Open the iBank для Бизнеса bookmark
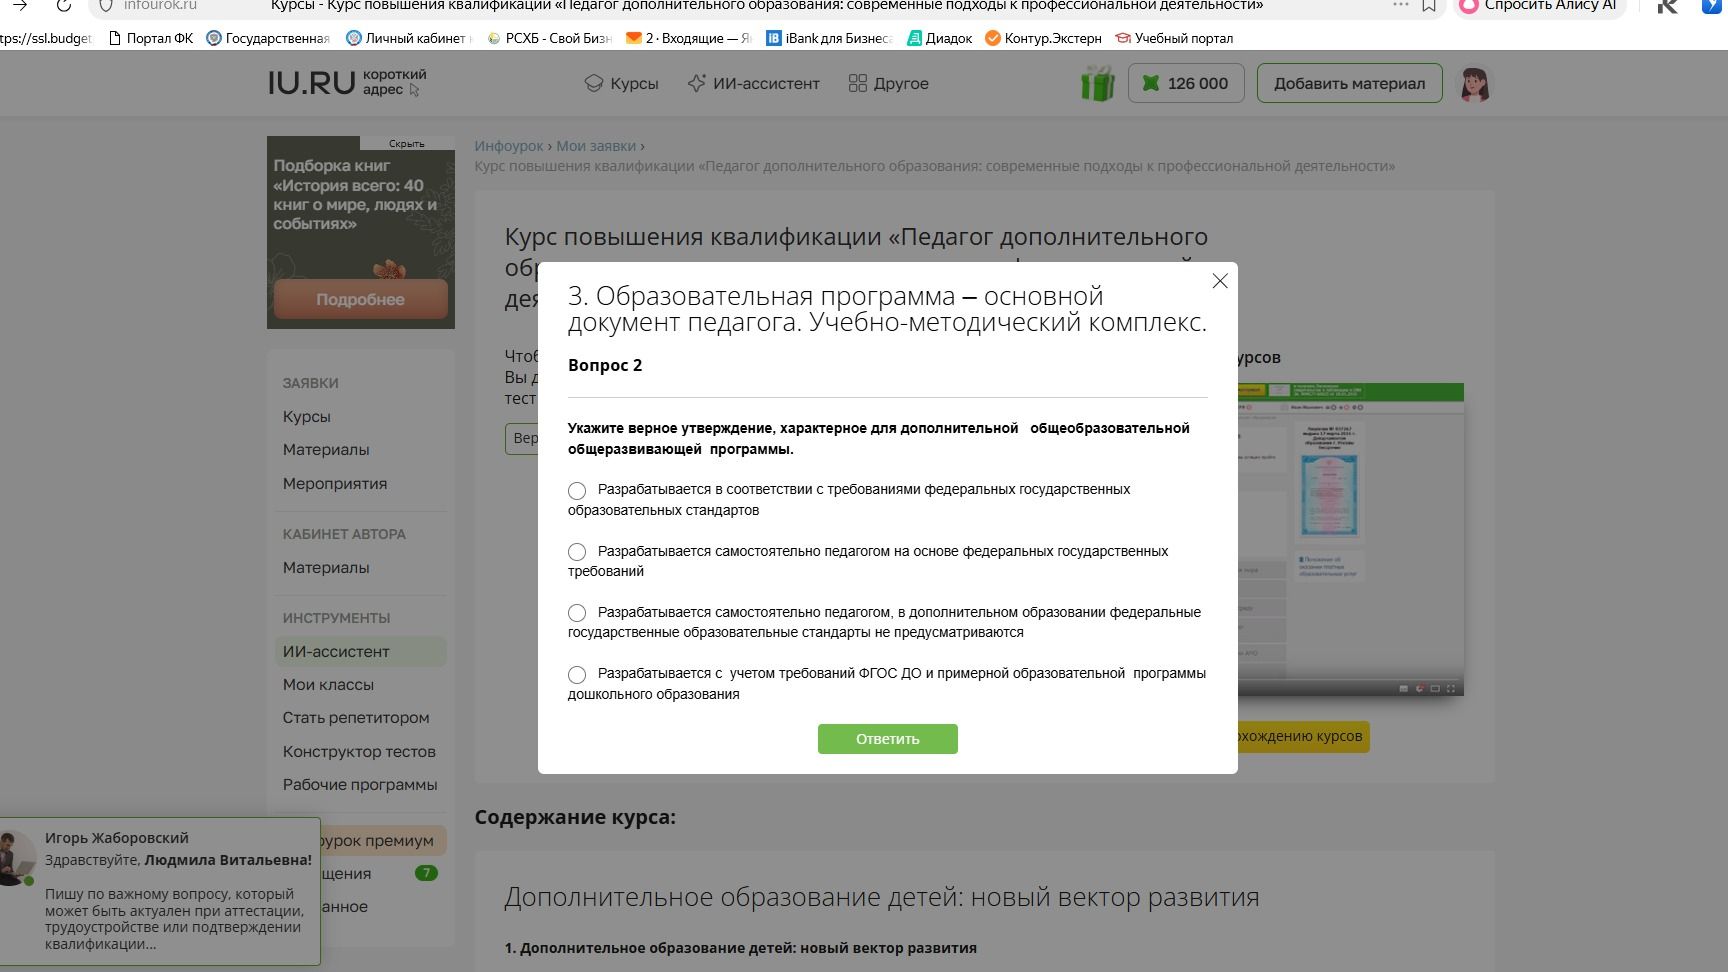Viewport: 1728px width, 972px height. 829,38
